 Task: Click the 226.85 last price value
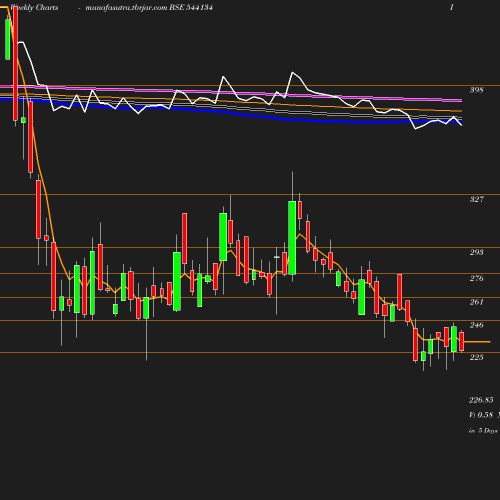(481, 400)
